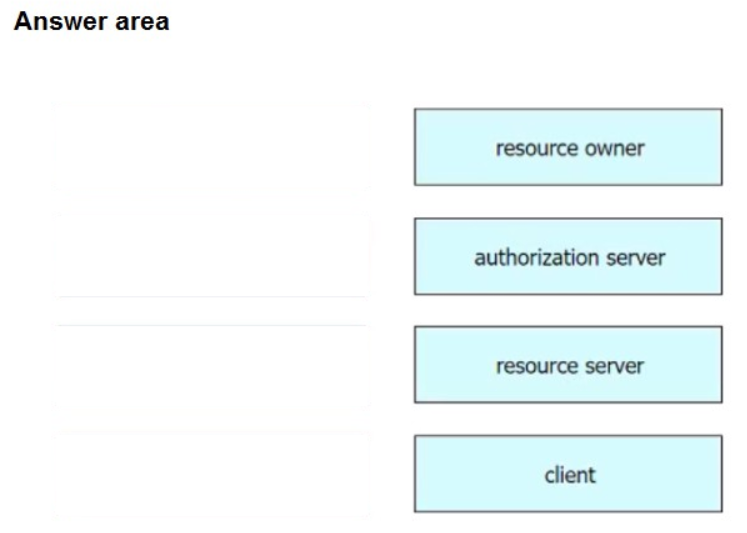
Task: Pick the word 'area' in the heading
Action: [143, 24]
